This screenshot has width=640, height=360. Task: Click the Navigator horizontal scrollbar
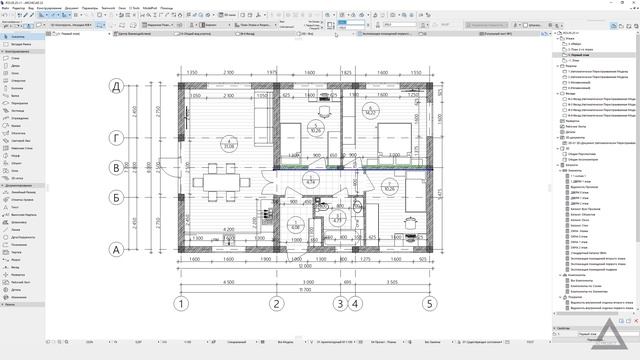588,313
